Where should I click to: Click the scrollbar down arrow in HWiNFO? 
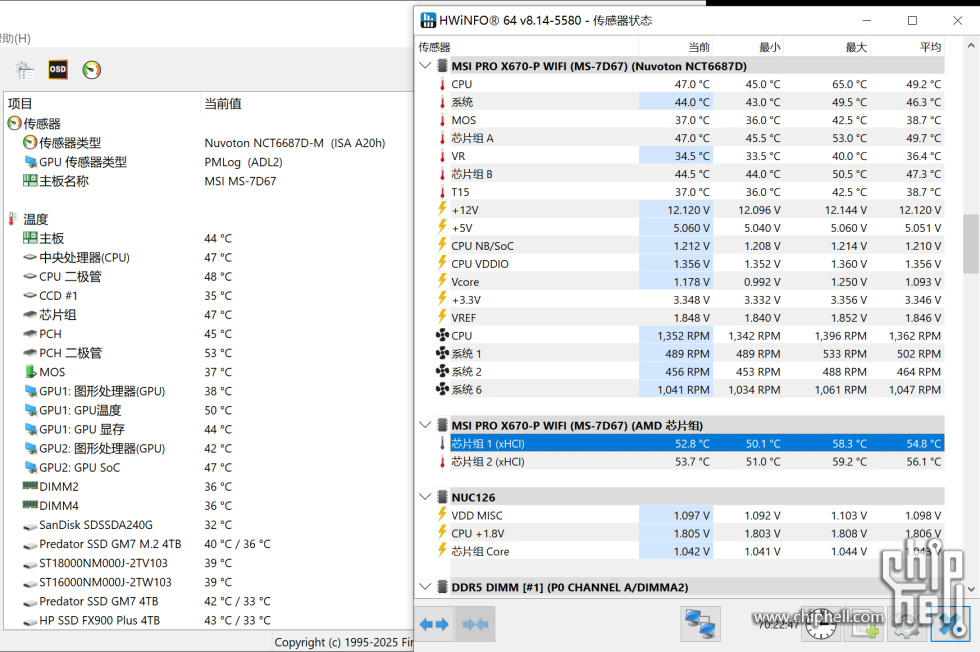[x=971, y=589]
